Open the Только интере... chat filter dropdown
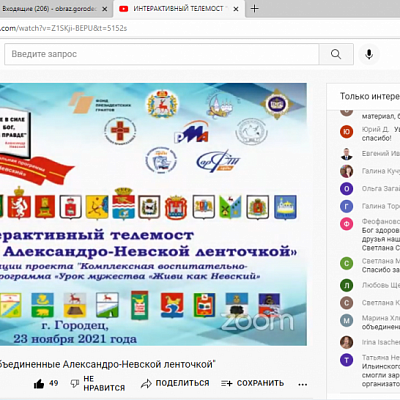 pos(369,96)
